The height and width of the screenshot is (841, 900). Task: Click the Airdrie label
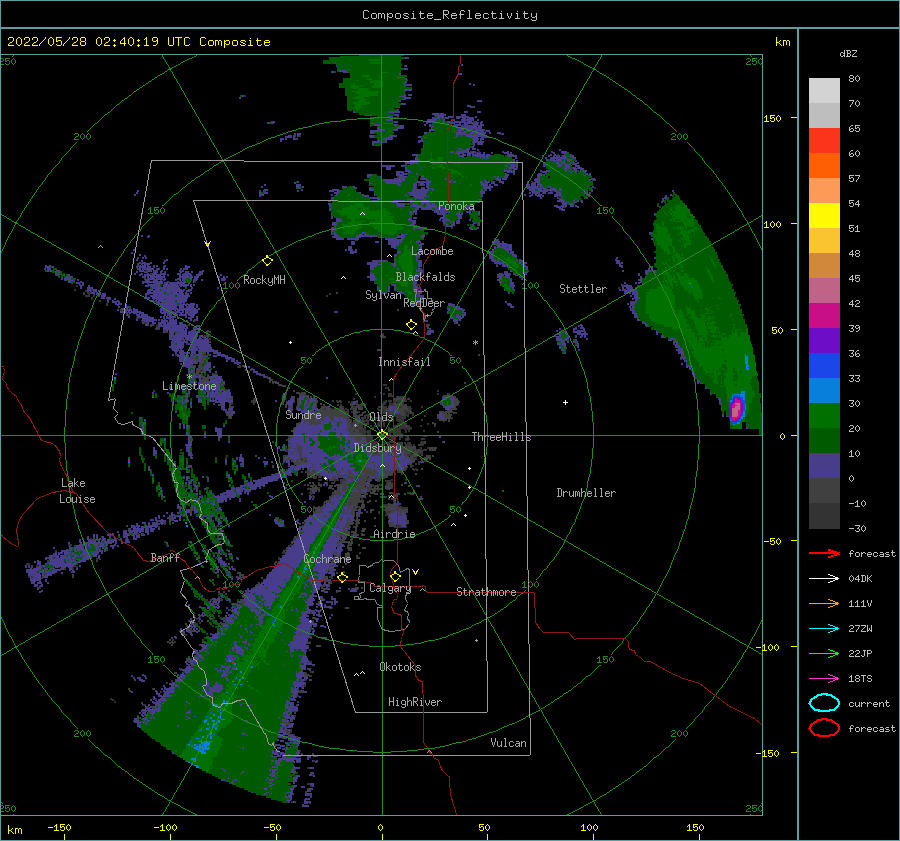(394, 534)
